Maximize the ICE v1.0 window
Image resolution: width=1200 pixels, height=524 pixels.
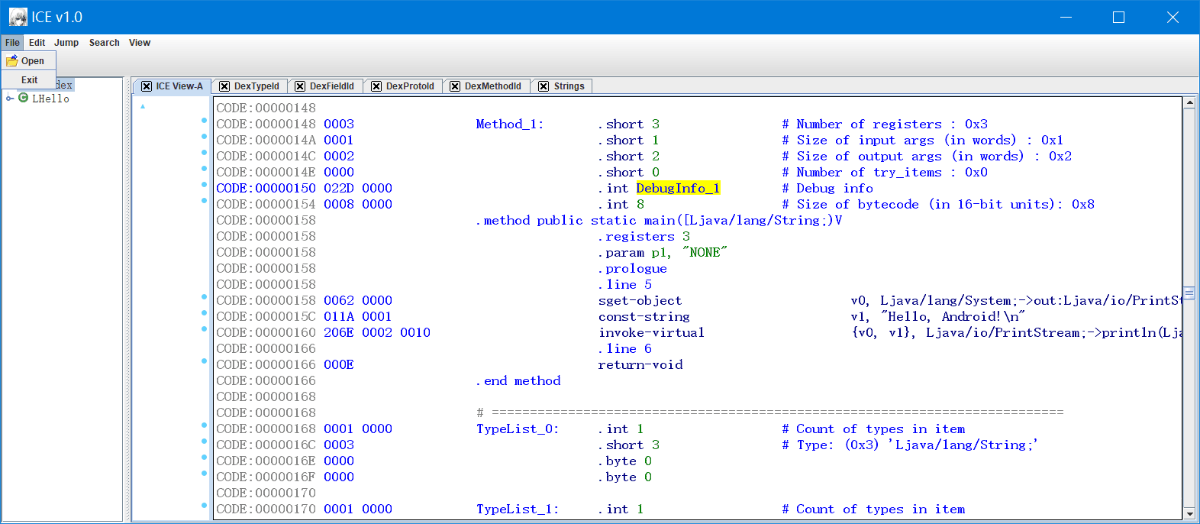[x=1119, y=17]
